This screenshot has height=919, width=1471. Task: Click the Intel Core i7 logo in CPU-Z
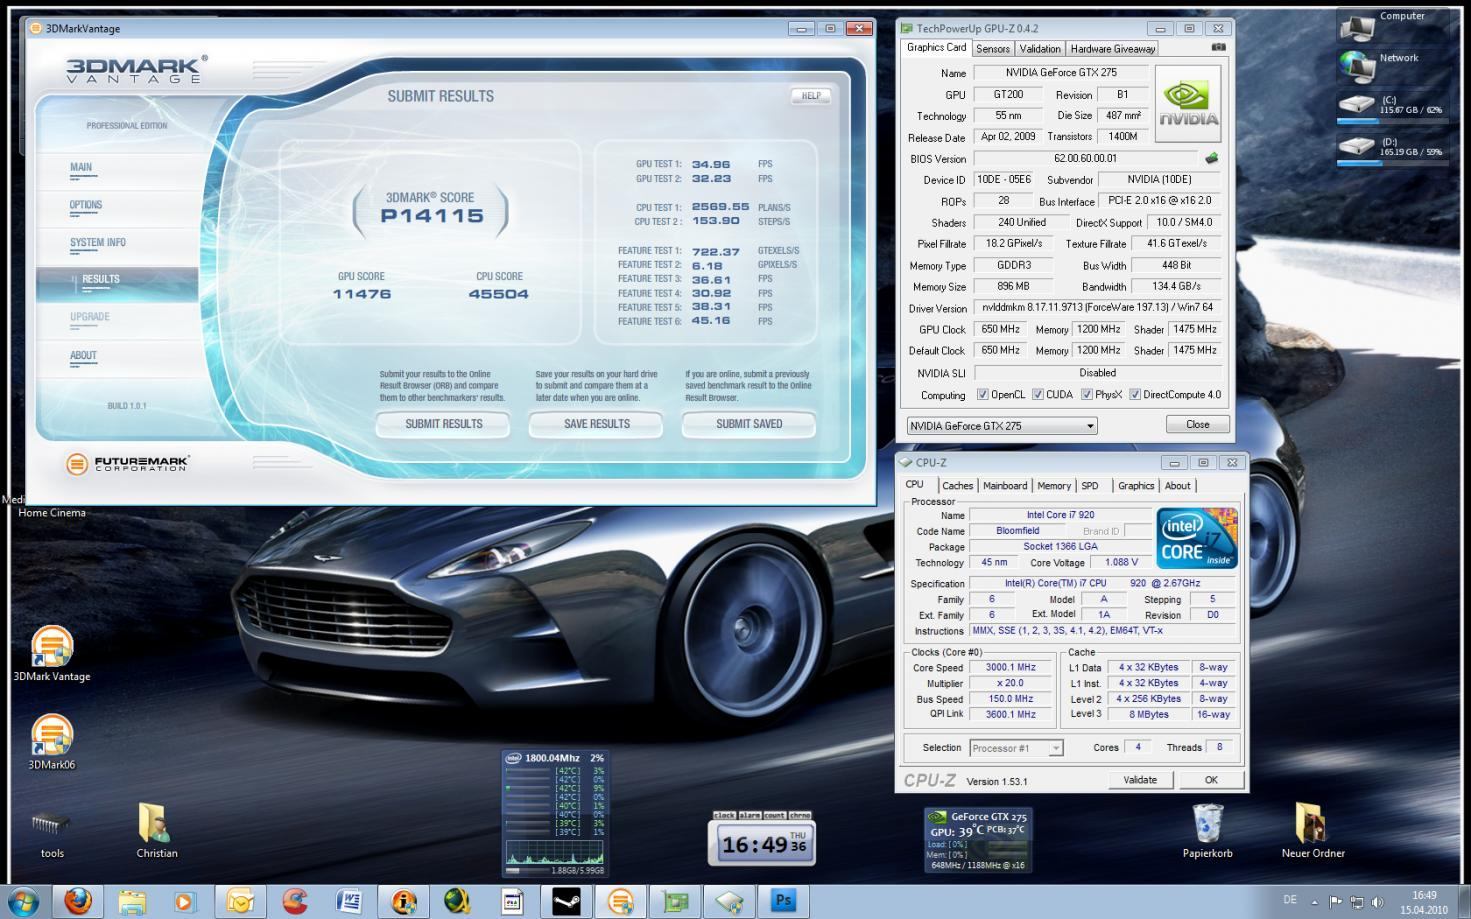pos(1197,538)
